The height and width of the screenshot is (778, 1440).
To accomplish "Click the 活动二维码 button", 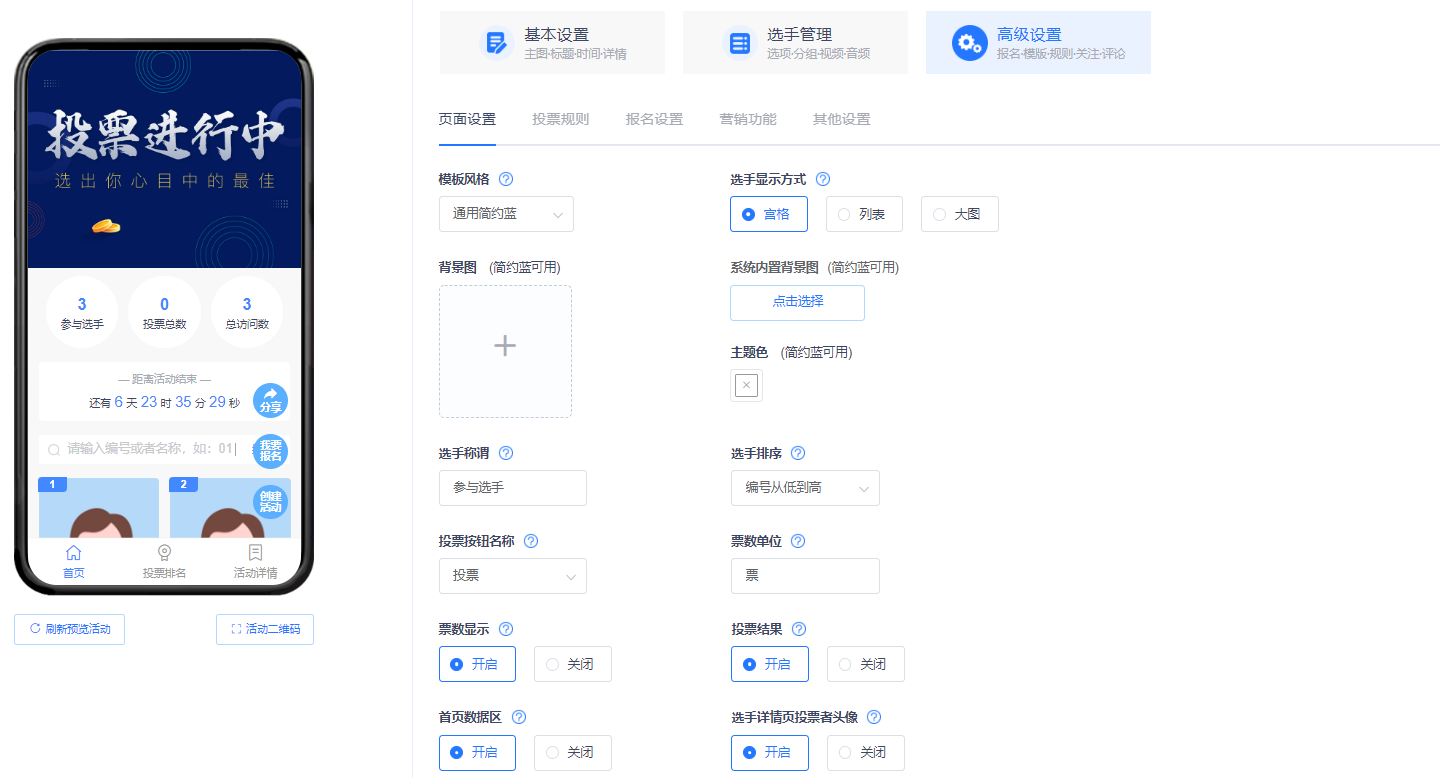I will 265,630.
